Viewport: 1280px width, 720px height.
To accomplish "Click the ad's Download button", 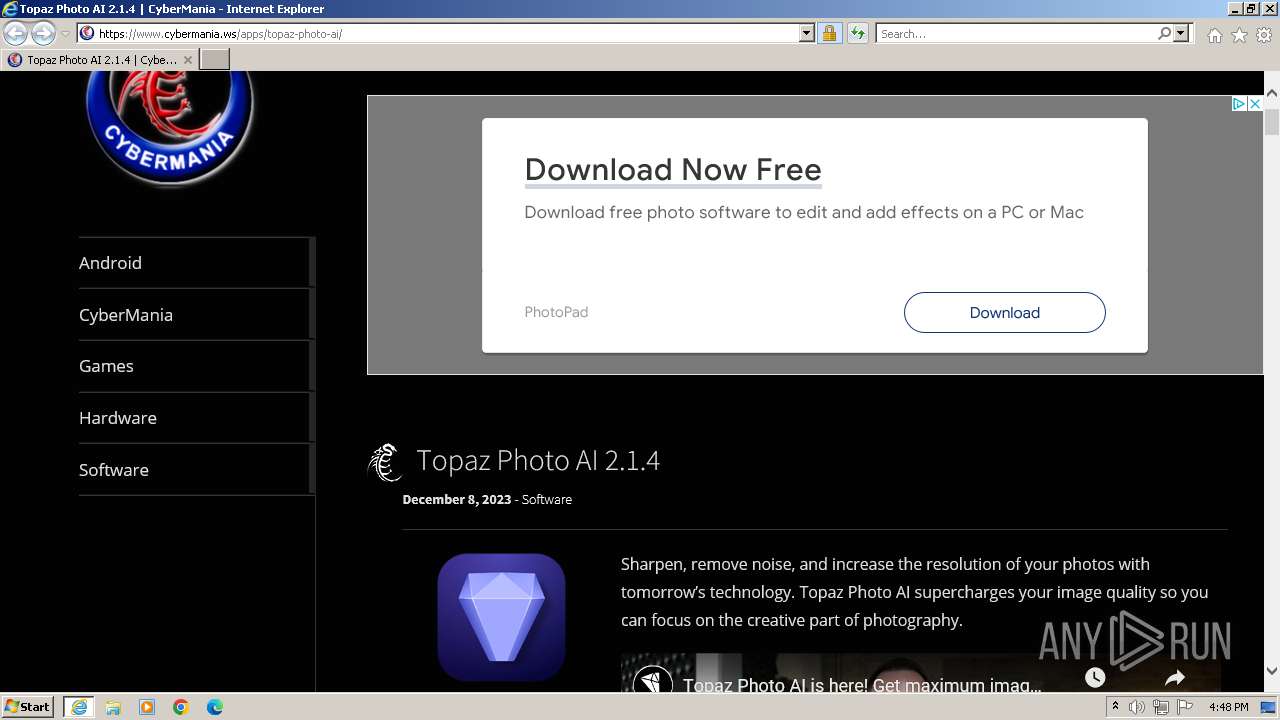I will pos(1005,312).
